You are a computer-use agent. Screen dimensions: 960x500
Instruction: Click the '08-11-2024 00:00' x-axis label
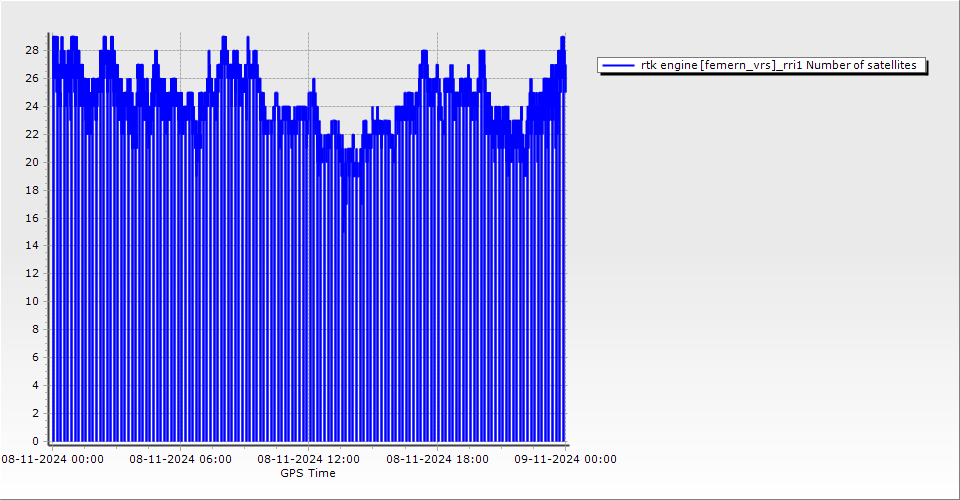(x=52, y=459)
